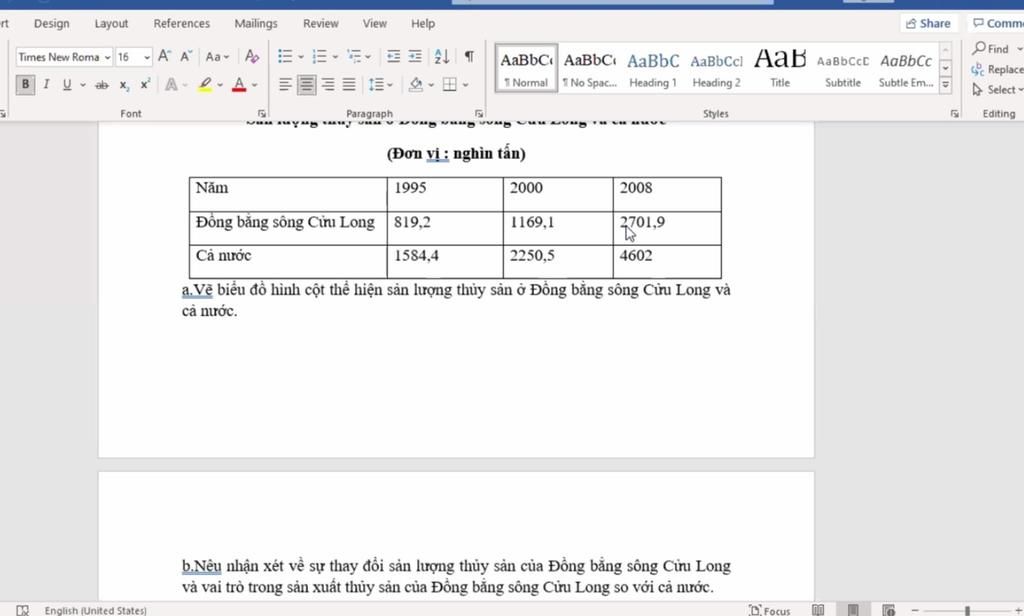Click the Shading paint bucket icon
Viewport: 1024px width, 616px height.
click(x=415, y=84)
